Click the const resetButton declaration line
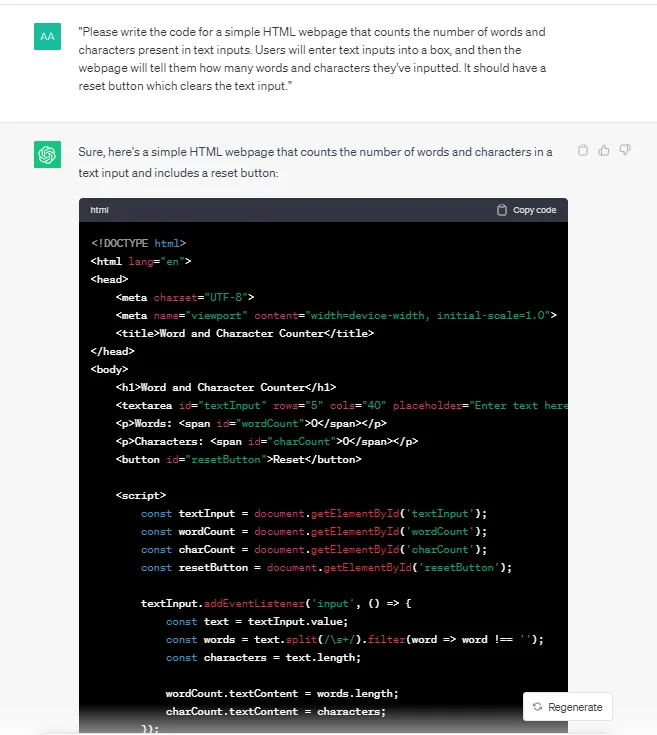This screenshot has height=735, width=657. click(x=327, y=568)
